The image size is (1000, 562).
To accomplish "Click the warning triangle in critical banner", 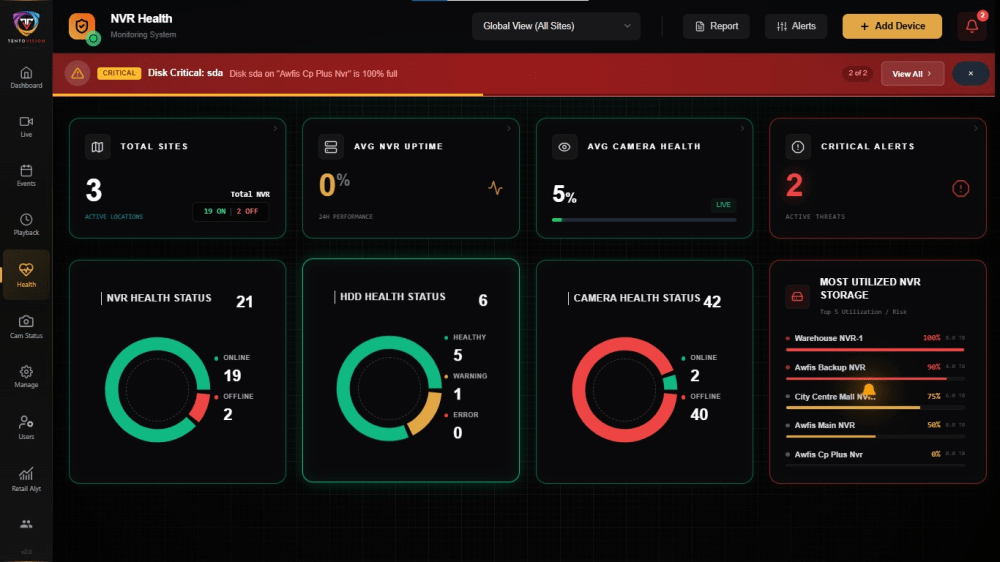I will pos(77,73).
